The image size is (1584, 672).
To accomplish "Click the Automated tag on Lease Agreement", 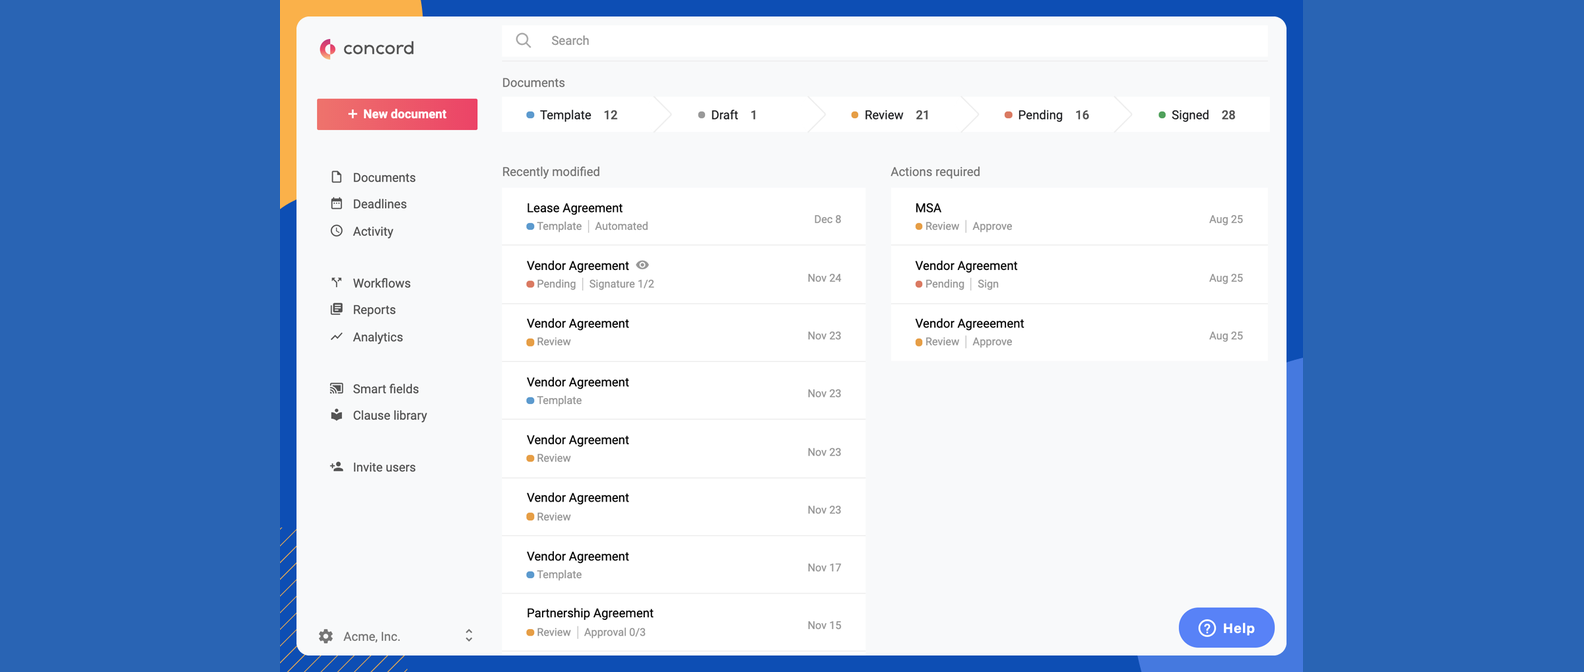I will [x=621, y=226].
